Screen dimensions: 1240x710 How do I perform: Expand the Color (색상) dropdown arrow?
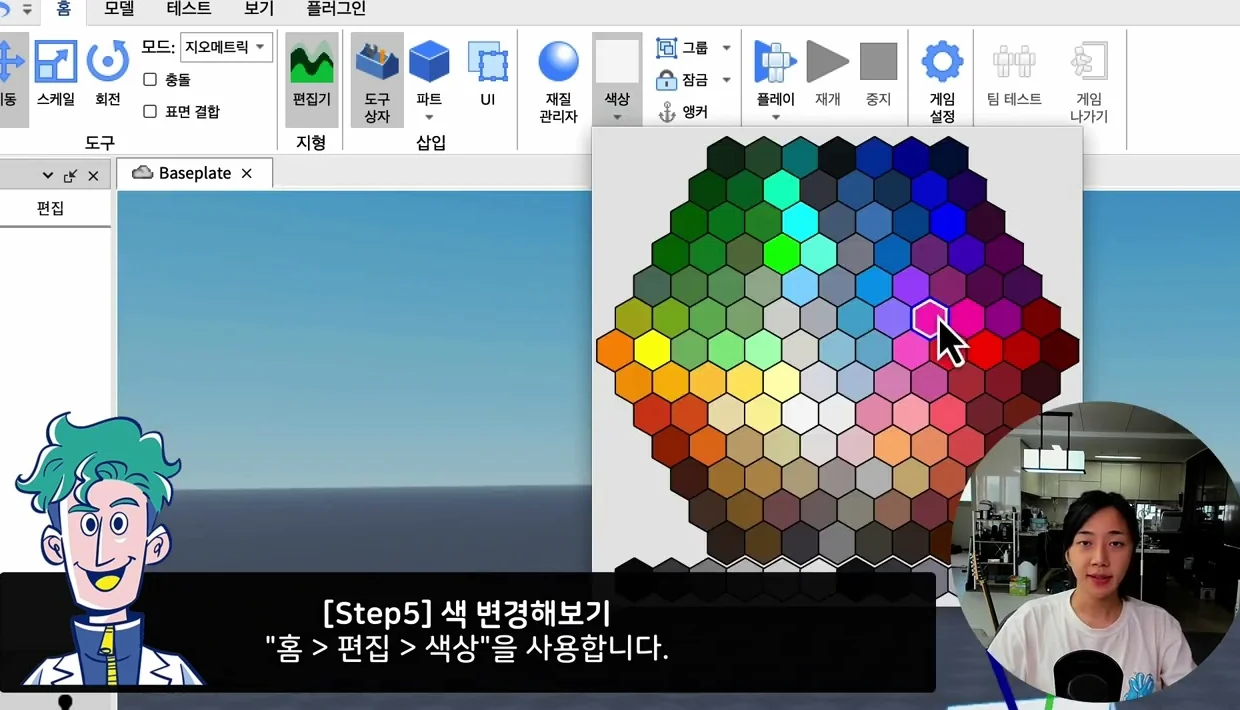point(617,117)
